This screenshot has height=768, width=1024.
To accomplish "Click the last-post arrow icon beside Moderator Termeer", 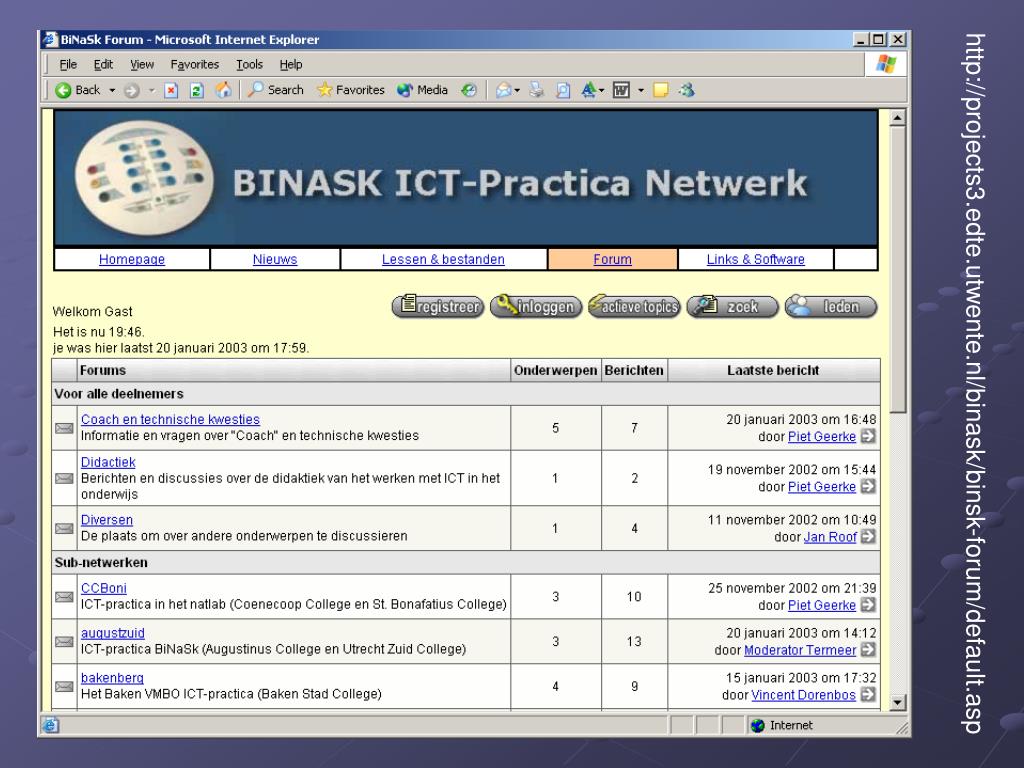I will point(868,649).
